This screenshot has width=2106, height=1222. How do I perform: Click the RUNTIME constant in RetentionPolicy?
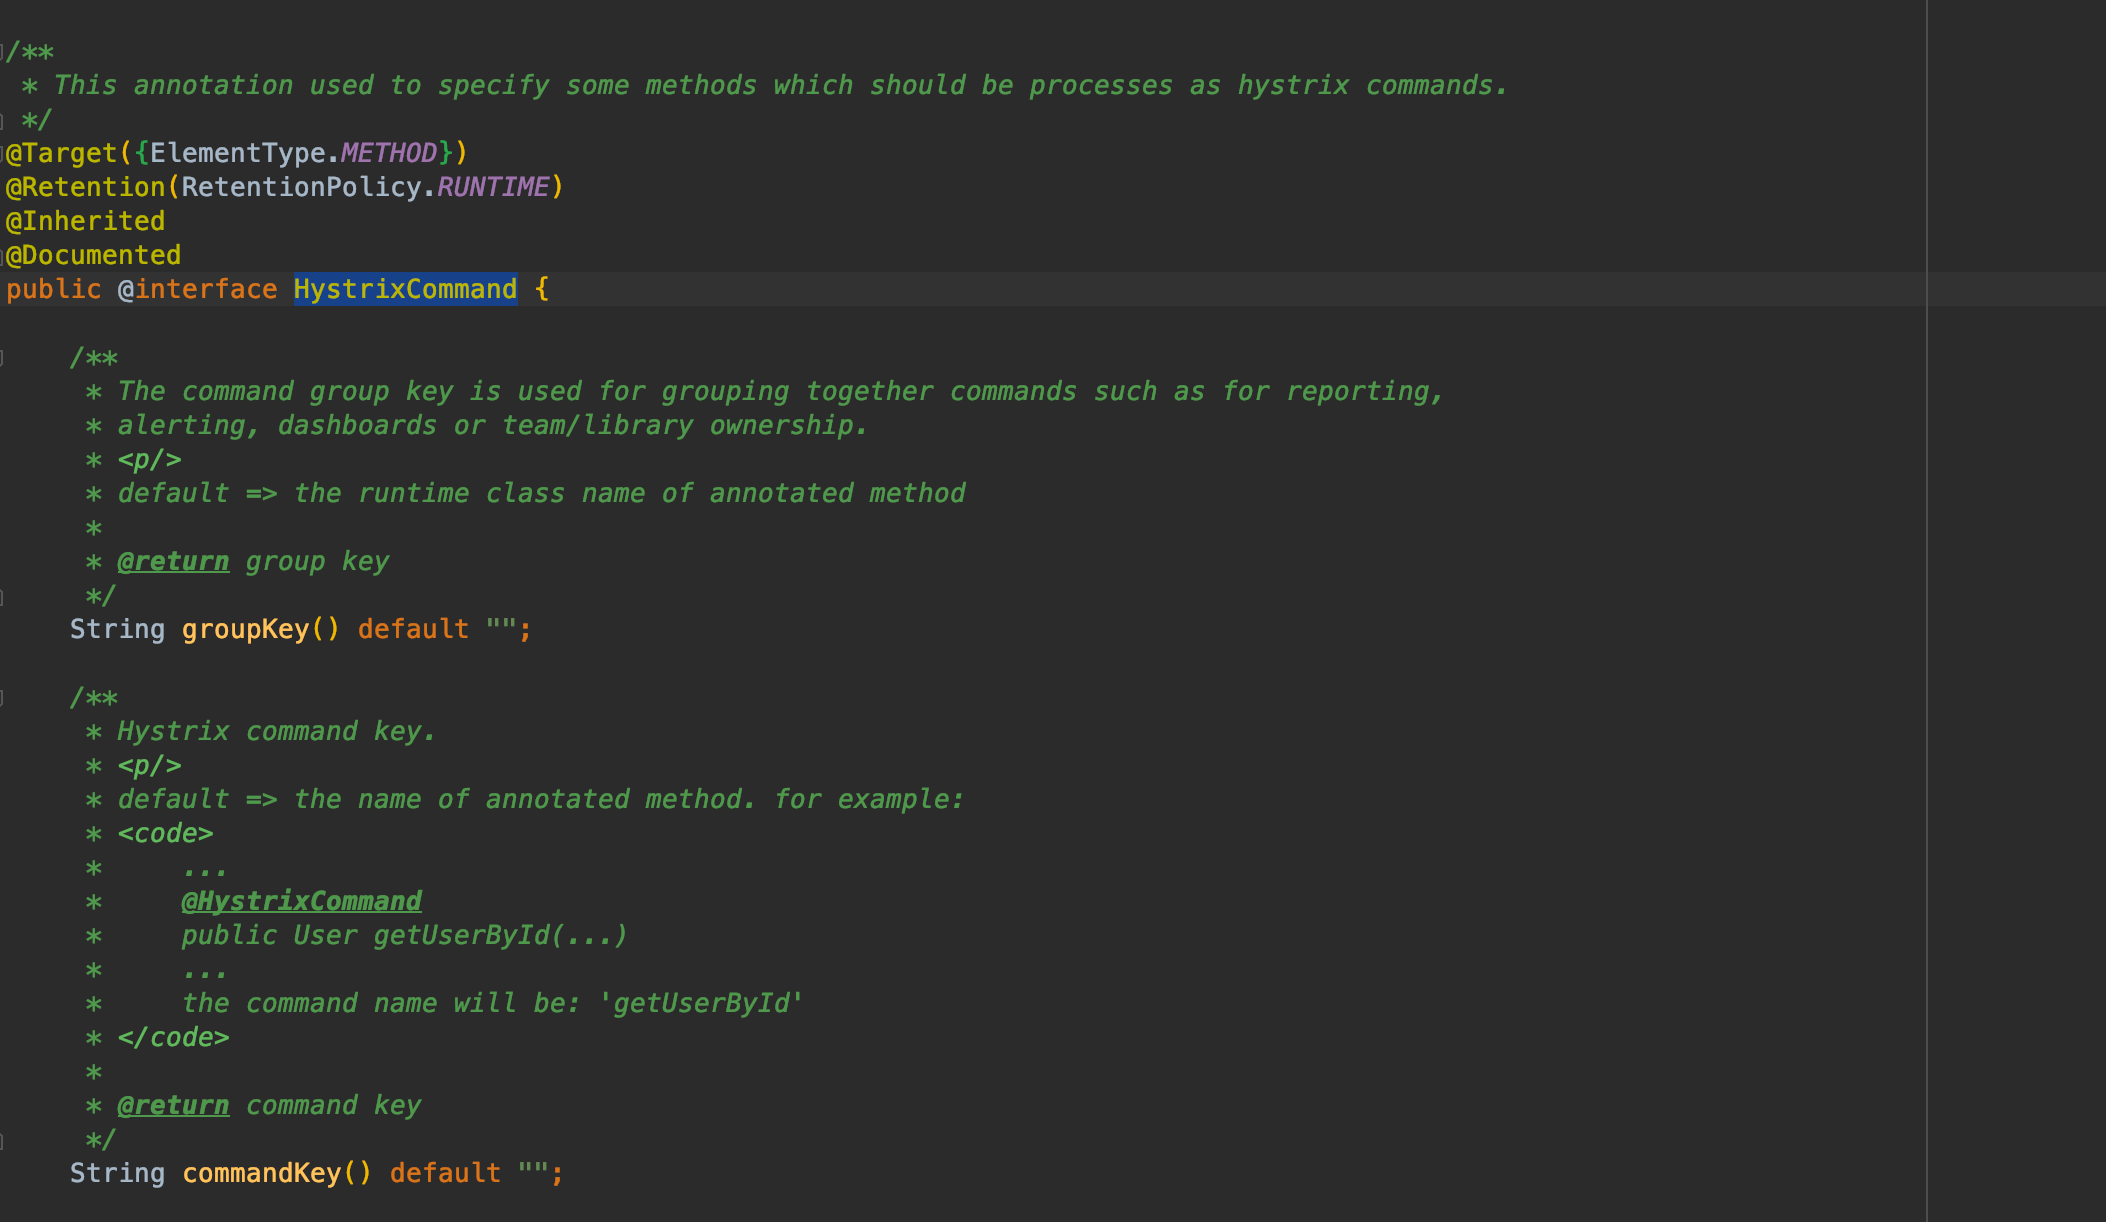[493, 187]
